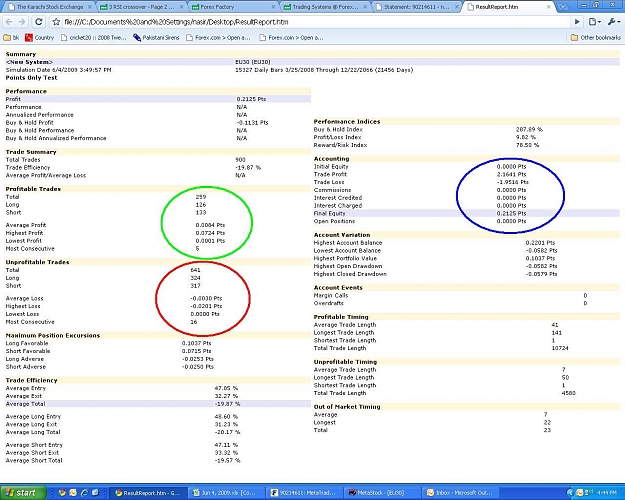Launch Internet Explorer from quick launch
The width and height of the screenshot is (625, 500).
click(x=84, y=493)
